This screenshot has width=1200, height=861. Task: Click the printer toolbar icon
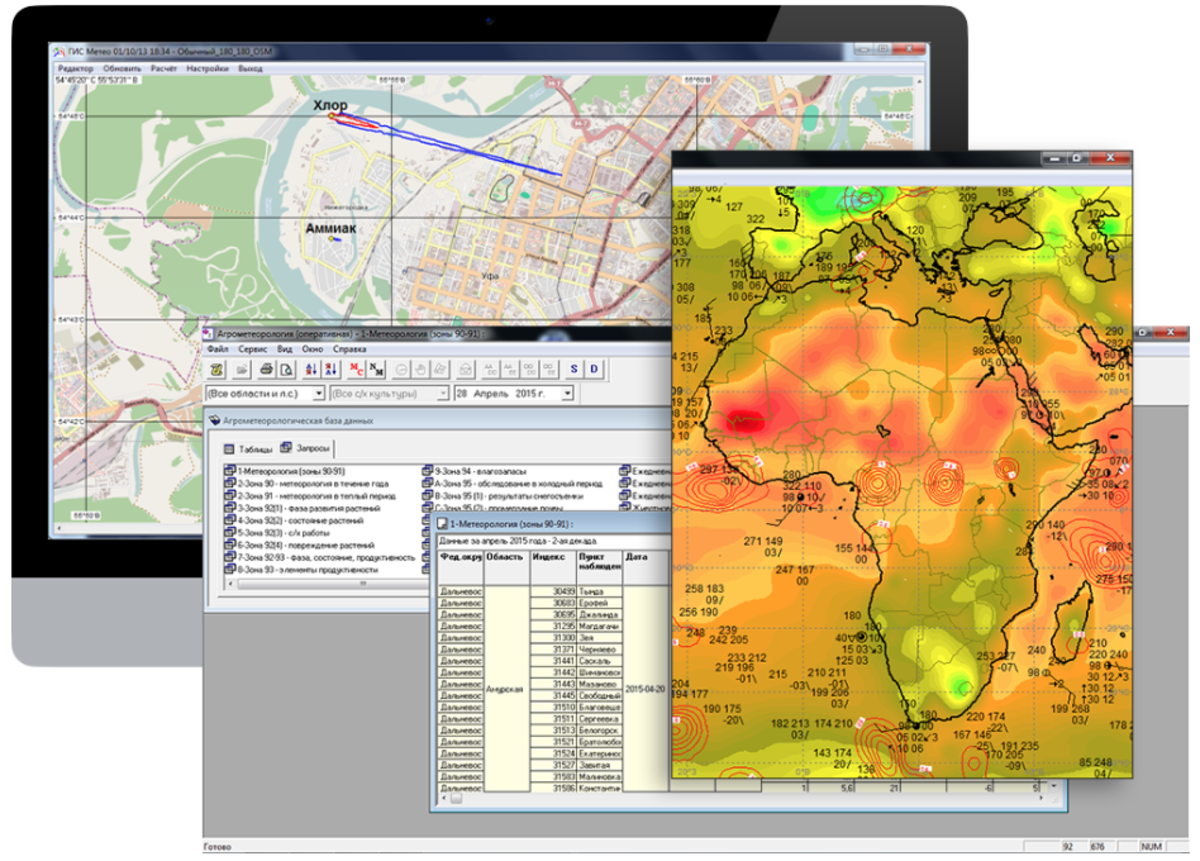tap(267, 370)
